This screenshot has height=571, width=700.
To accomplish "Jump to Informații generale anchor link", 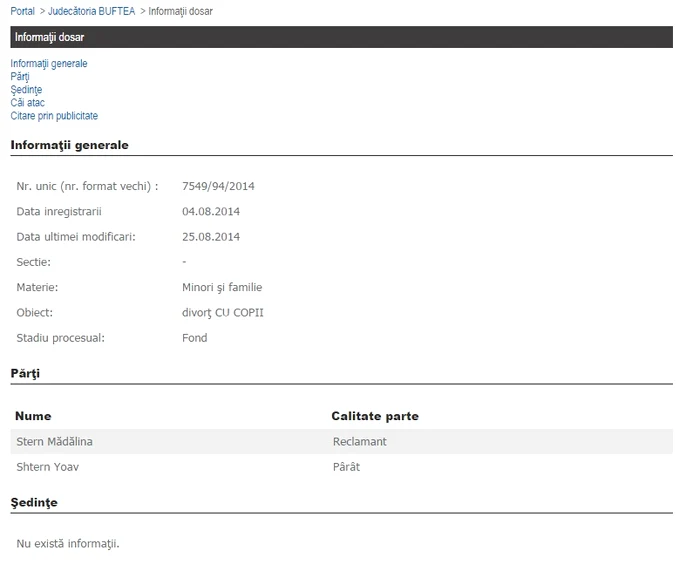I will tap(49, 64).
